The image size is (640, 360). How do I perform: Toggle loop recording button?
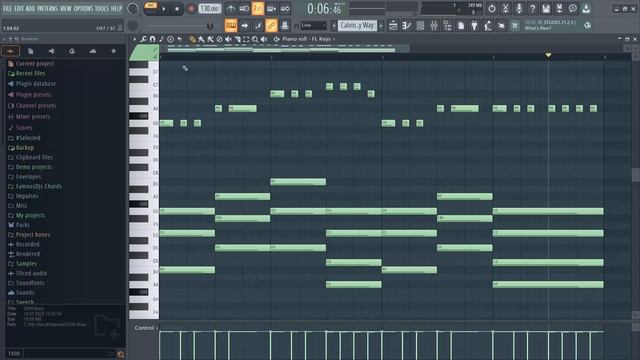click(285, 9)
